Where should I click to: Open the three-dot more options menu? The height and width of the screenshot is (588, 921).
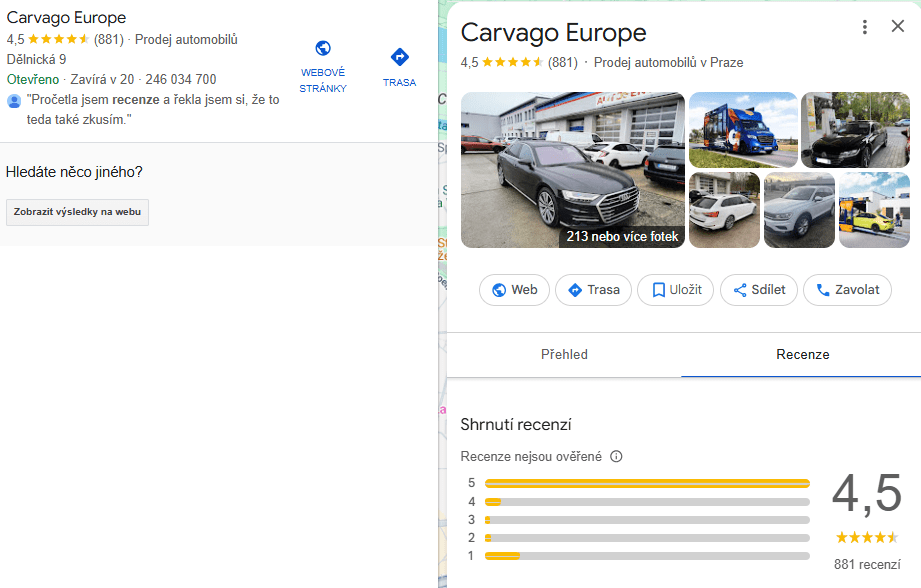pyautogui.click(x=865, y=27)
